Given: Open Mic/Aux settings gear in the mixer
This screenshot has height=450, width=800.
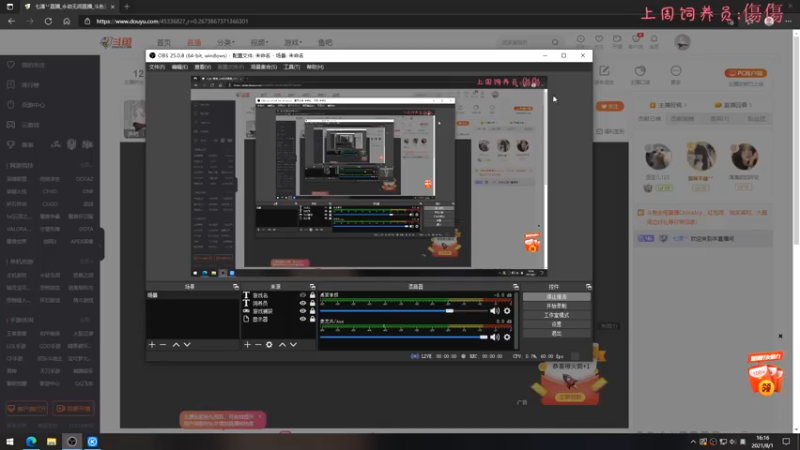Looking at the screenshot, I should (507, 337).
